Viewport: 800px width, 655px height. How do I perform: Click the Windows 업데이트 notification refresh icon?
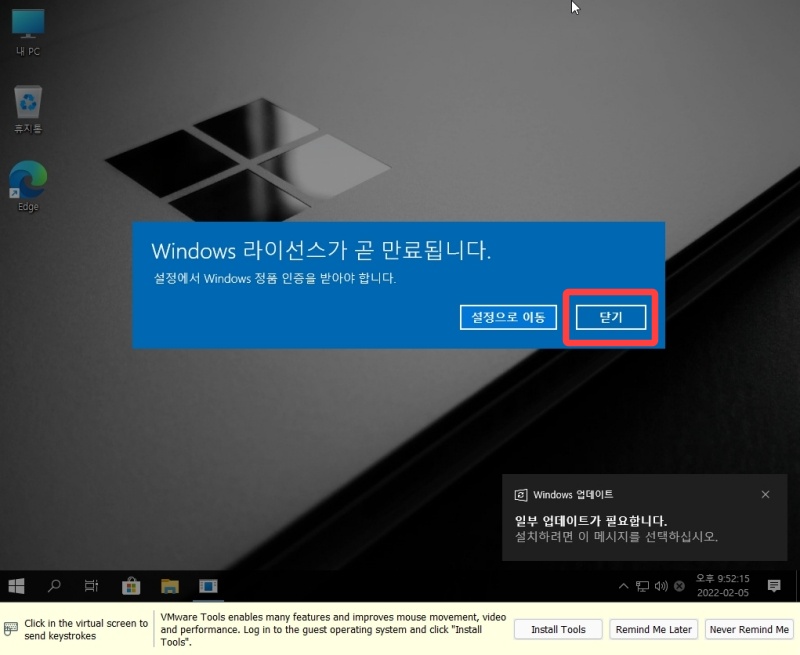coord(521,495)
